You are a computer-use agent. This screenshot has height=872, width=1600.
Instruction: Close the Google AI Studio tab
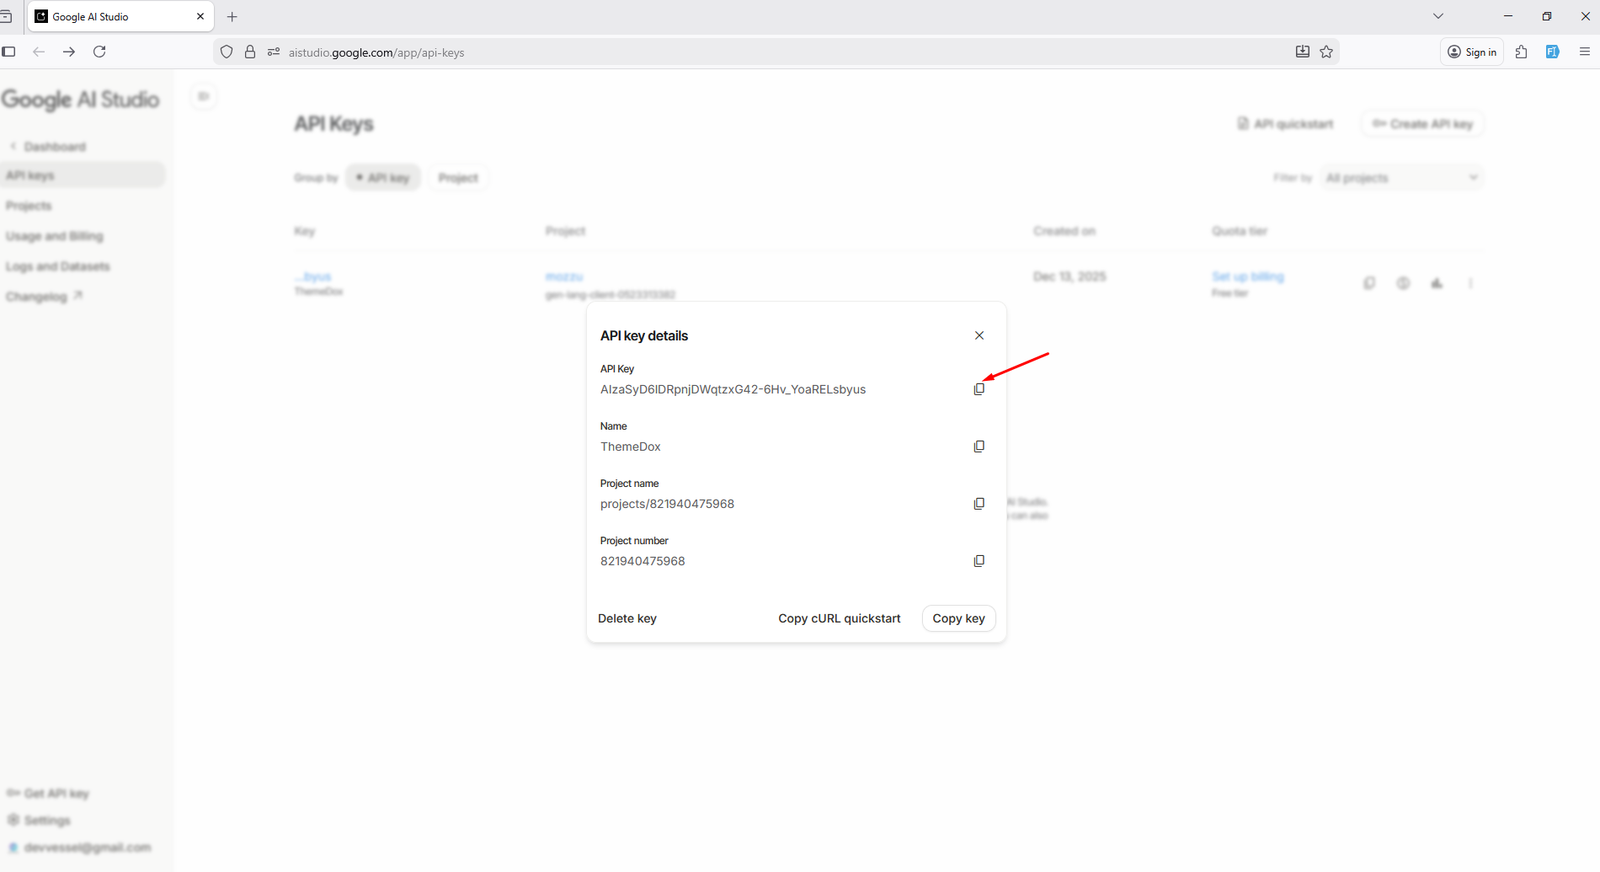point(200,17)
